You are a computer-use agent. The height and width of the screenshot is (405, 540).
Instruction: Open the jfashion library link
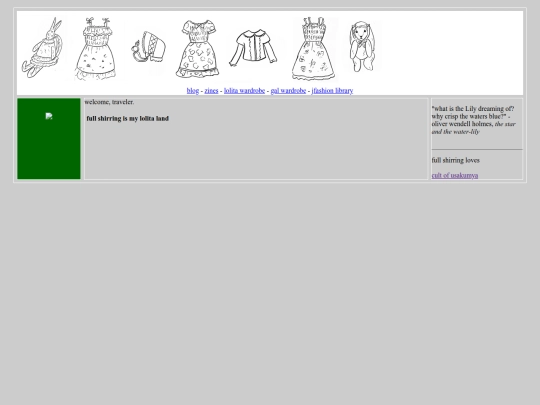pyautogui.click(x=332, y=91)
